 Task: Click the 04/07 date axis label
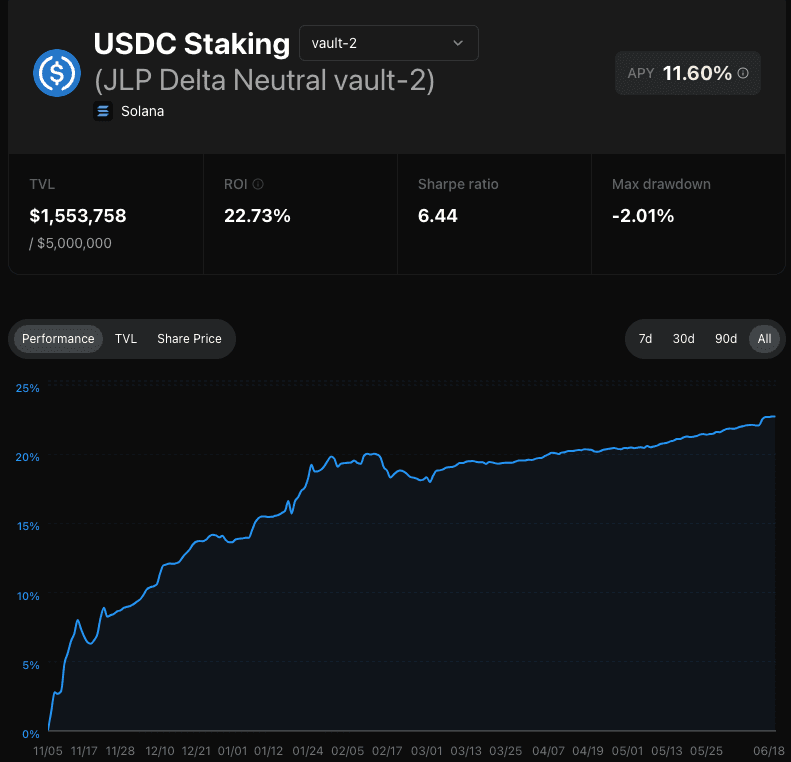pos(548,751)
